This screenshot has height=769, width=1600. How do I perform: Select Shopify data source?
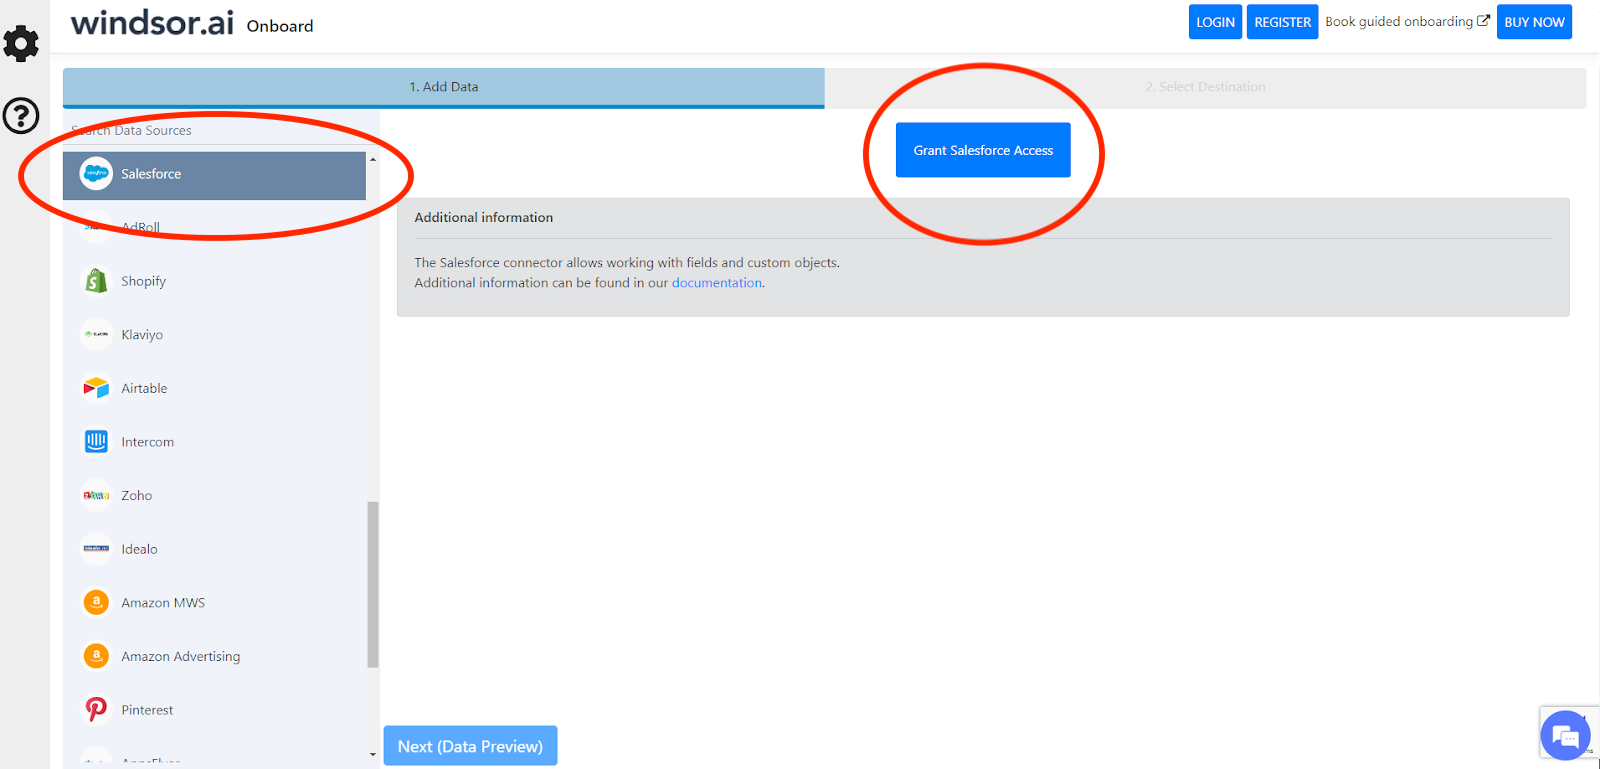click(214, 281)
